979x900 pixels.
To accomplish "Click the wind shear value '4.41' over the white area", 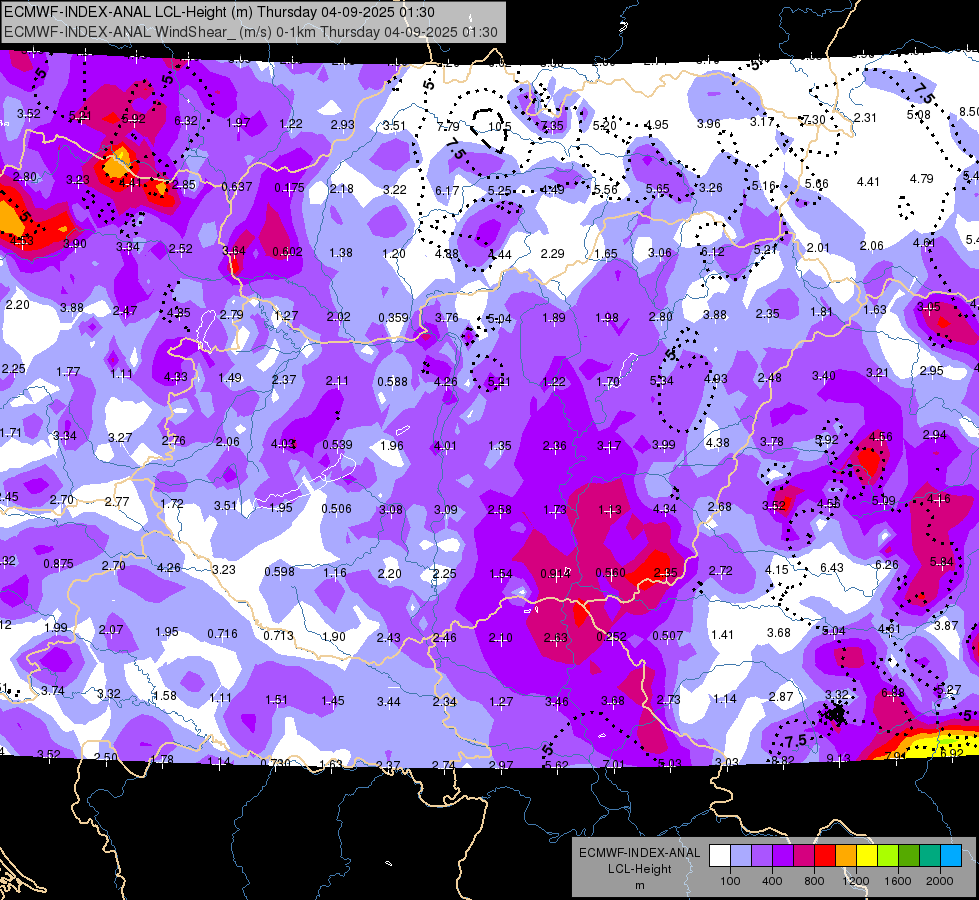I will (868, 182).
